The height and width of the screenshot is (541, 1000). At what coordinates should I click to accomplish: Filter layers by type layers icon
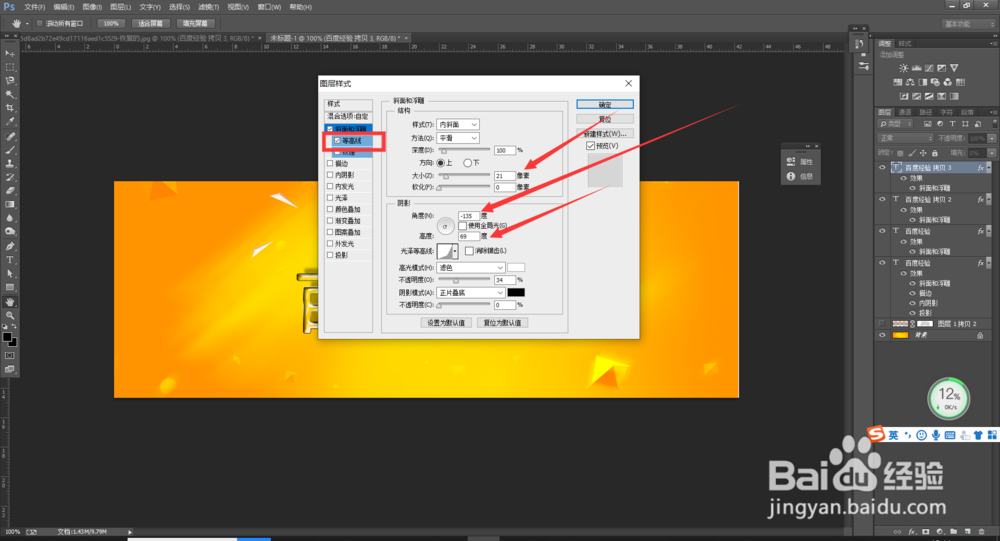tap(952, 124)
